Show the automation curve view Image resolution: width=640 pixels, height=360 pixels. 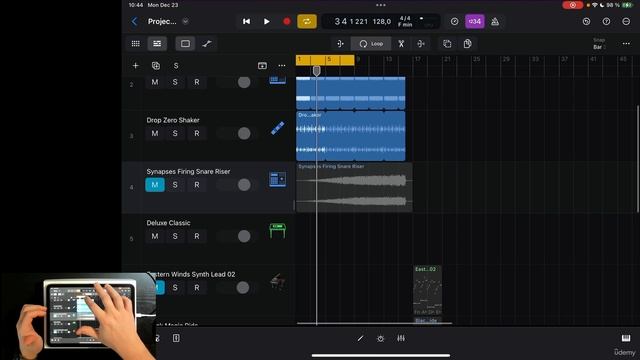207,44
